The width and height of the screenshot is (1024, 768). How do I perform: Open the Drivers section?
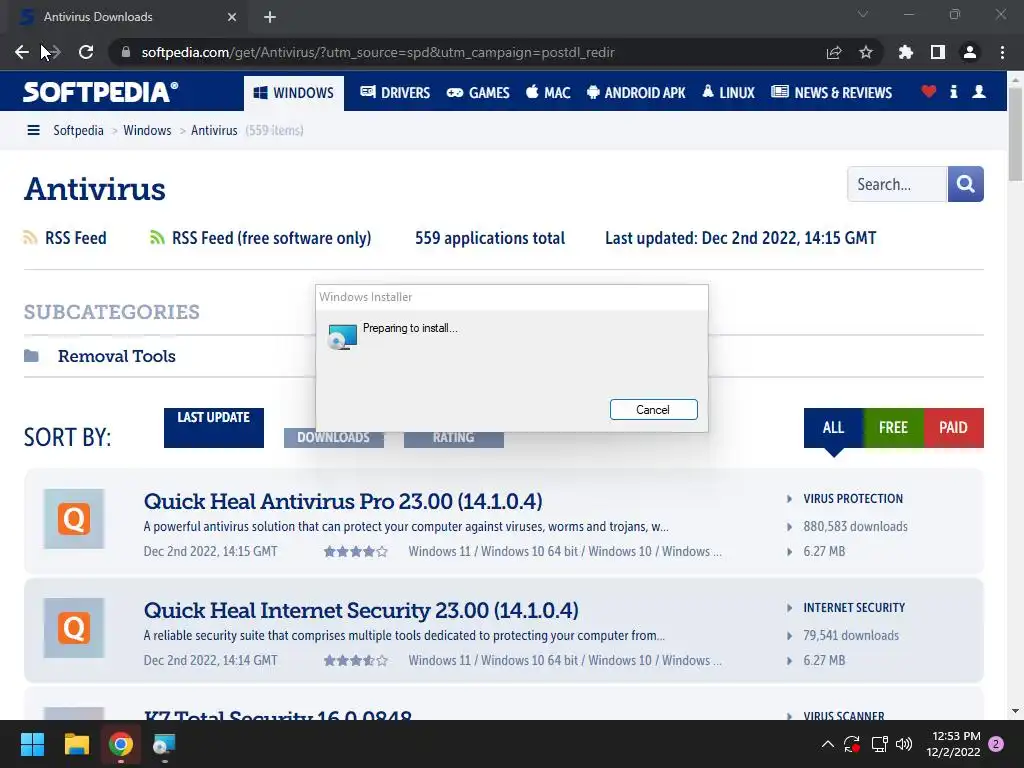(x=395, y=93)
